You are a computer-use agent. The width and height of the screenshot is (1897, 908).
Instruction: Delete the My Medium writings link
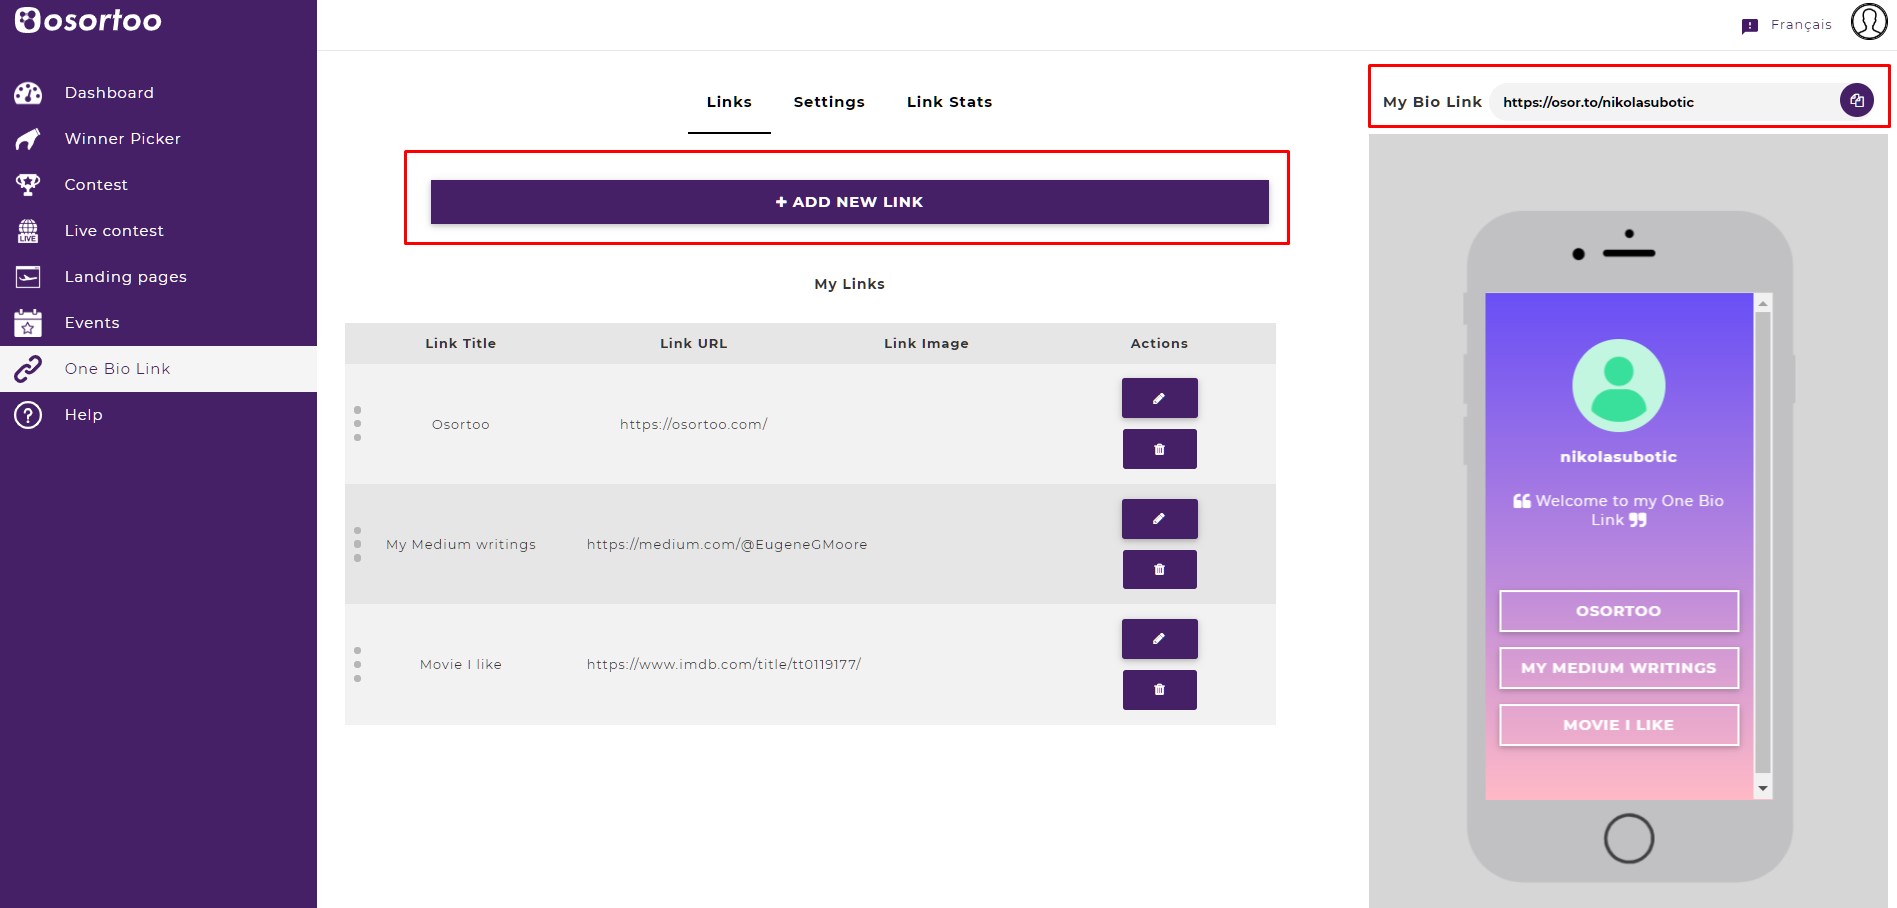click(1160, 569)
